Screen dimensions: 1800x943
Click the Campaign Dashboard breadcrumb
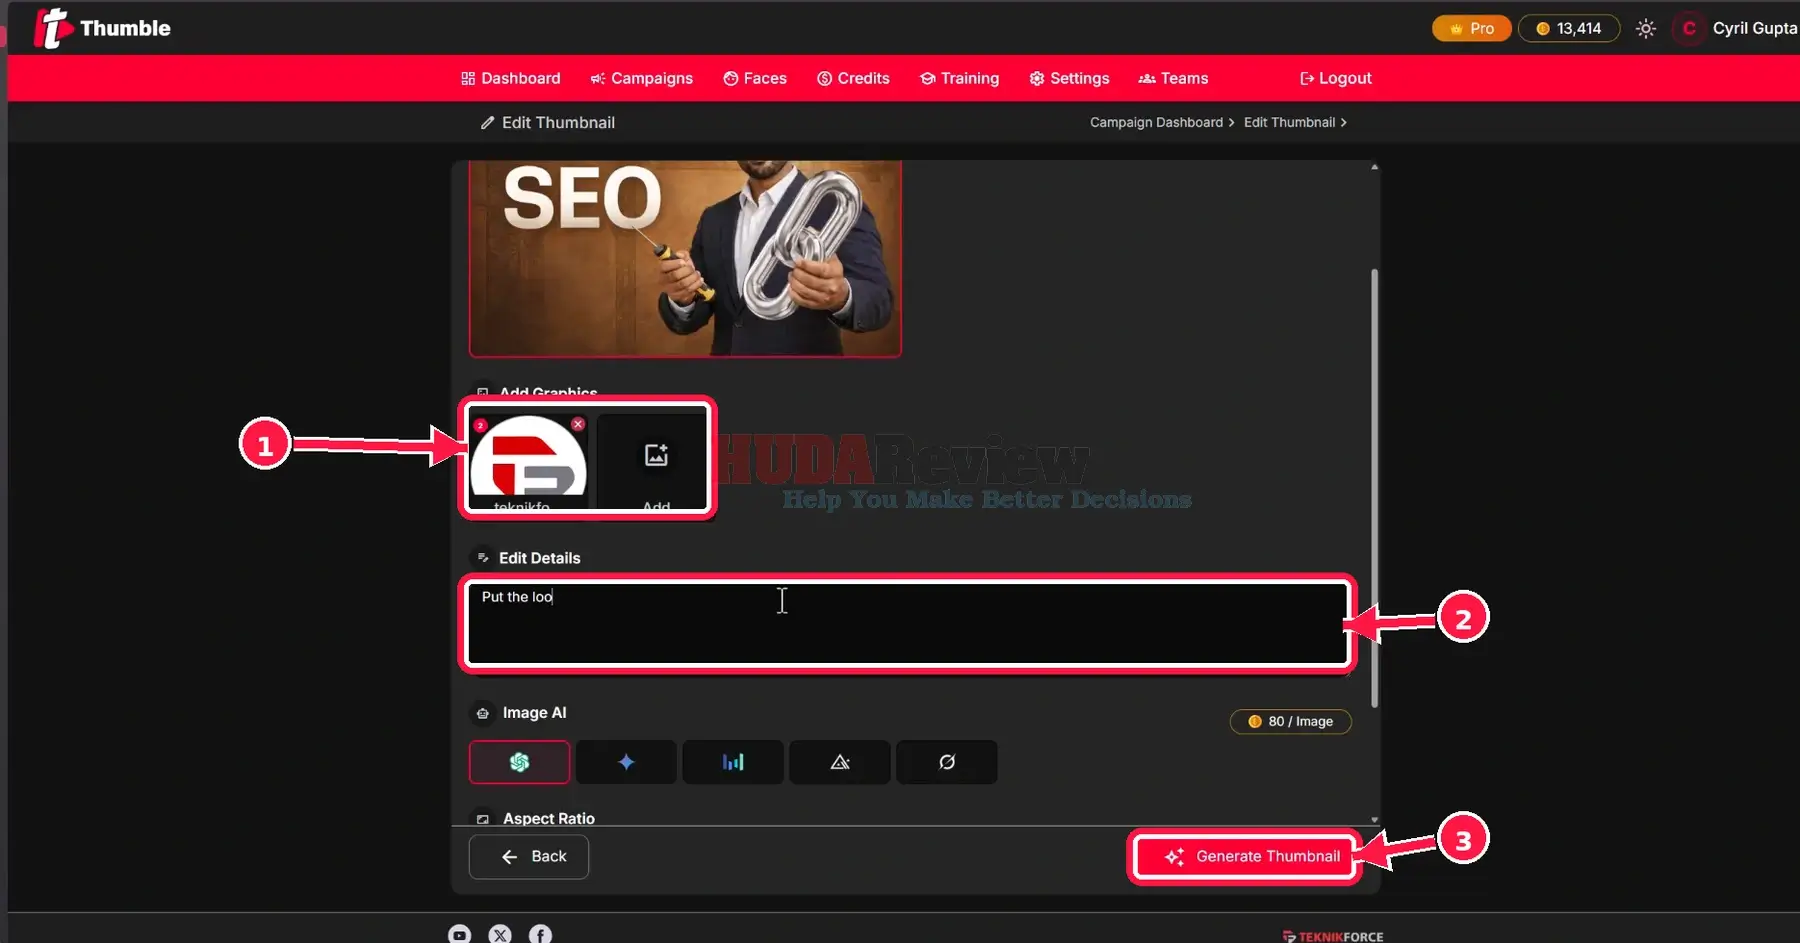1156,122
